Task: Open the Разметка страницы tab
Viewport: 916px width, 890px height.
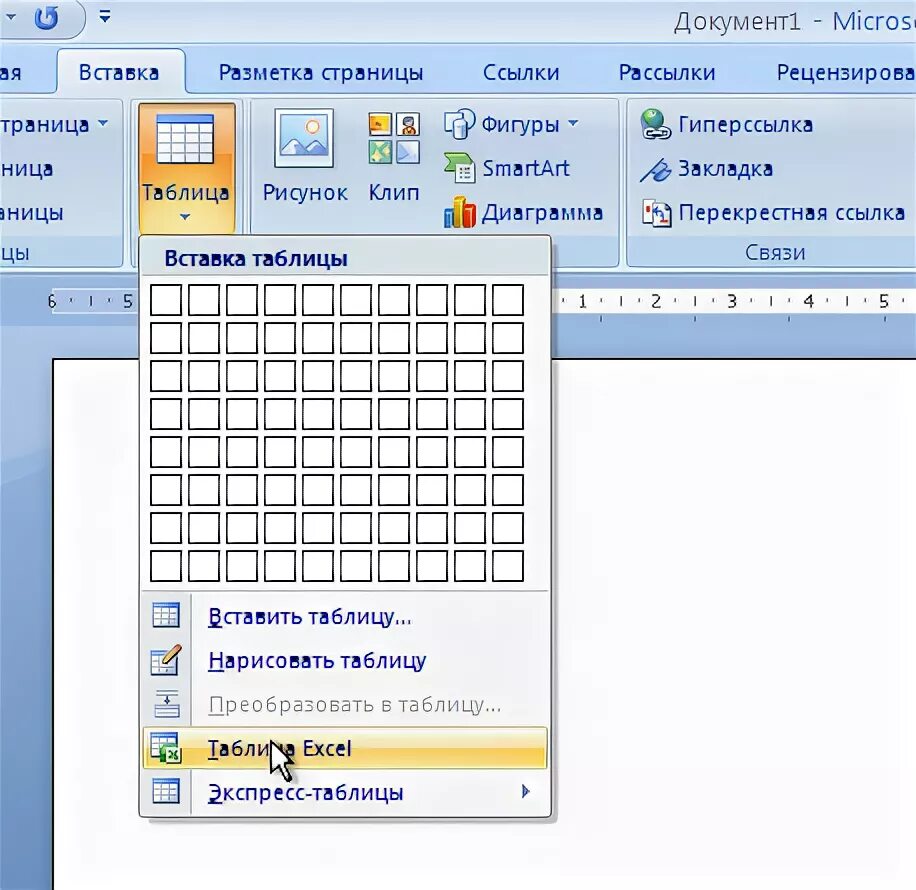Action: tap(321, 72)
